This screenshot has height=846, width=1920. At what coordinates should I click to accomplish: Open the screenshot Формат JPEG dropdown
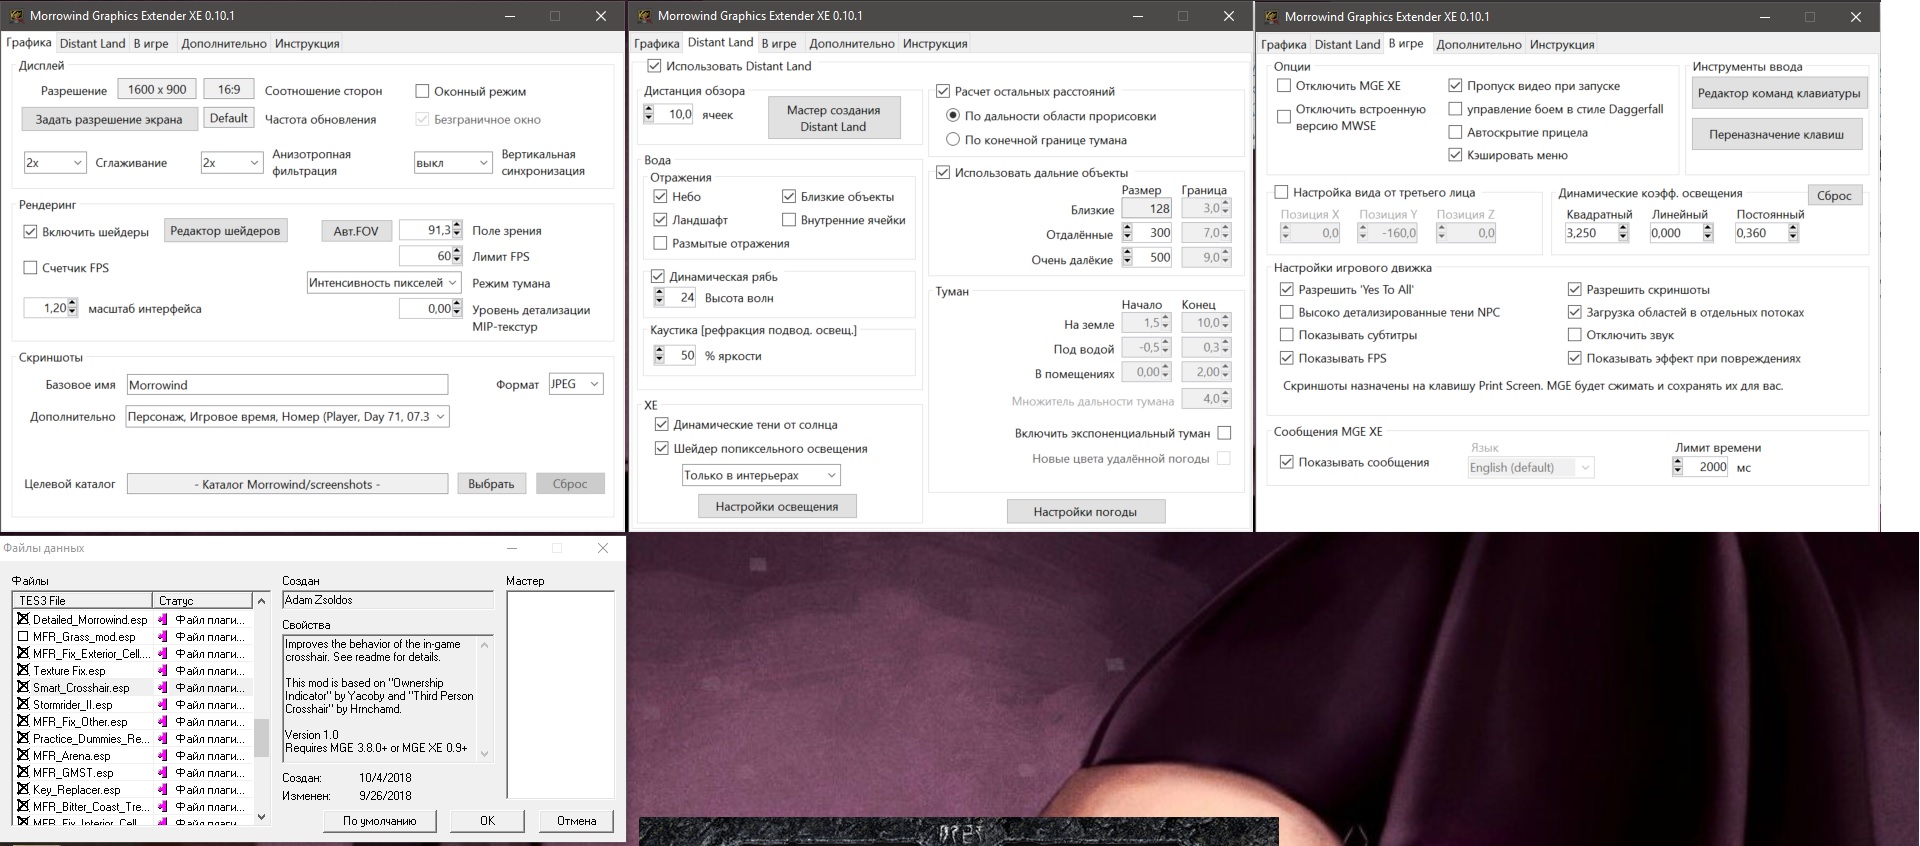pos(576,384)
